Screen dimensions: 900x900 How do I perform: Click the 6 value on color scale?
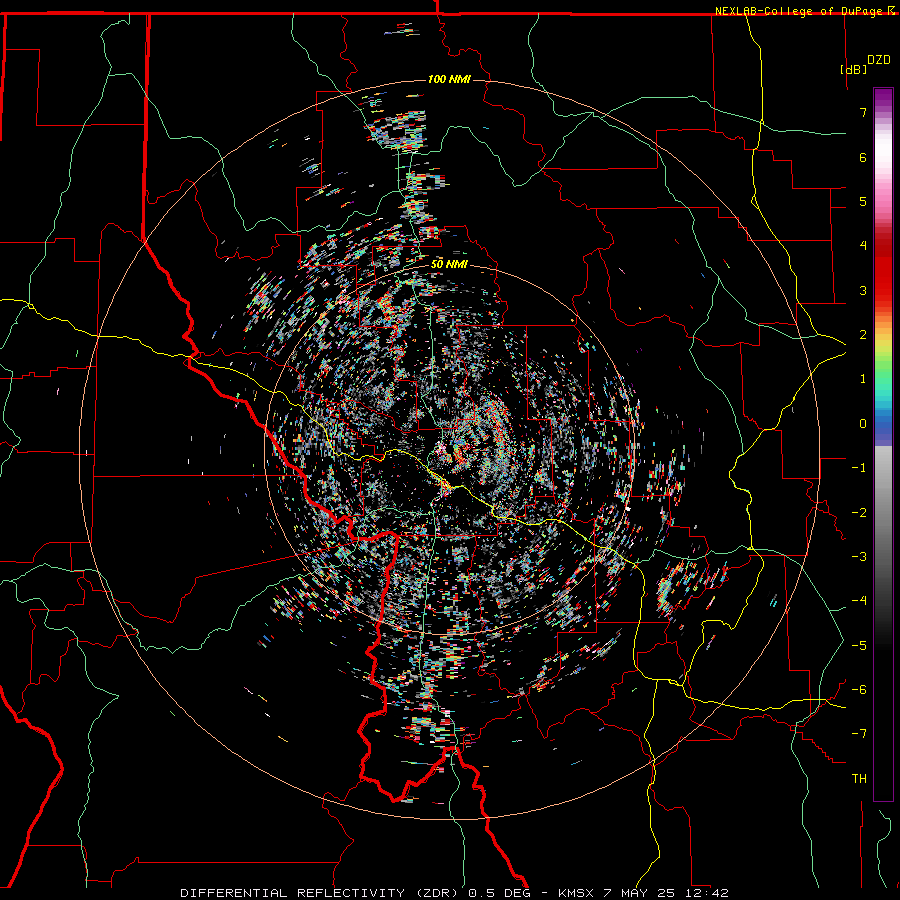click(863, 157)
